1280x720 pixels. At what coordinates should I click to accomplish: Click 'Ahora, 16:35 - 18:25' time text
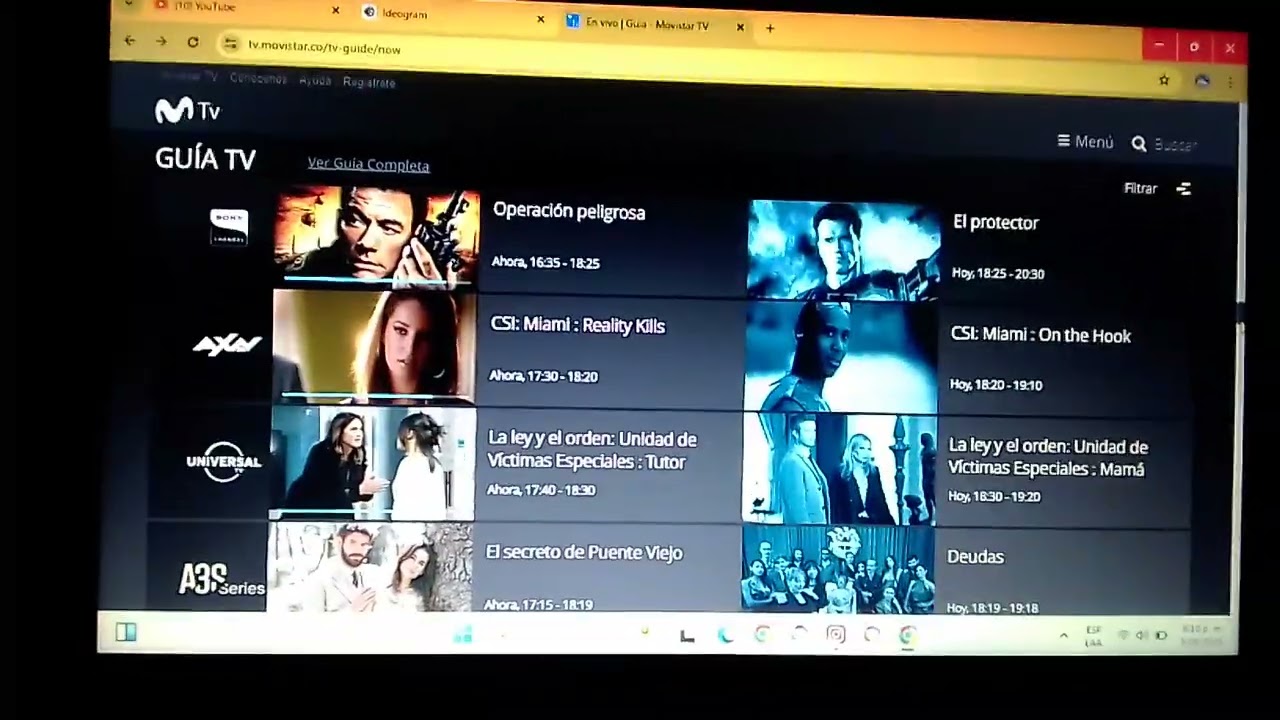(x=545, y=262)
